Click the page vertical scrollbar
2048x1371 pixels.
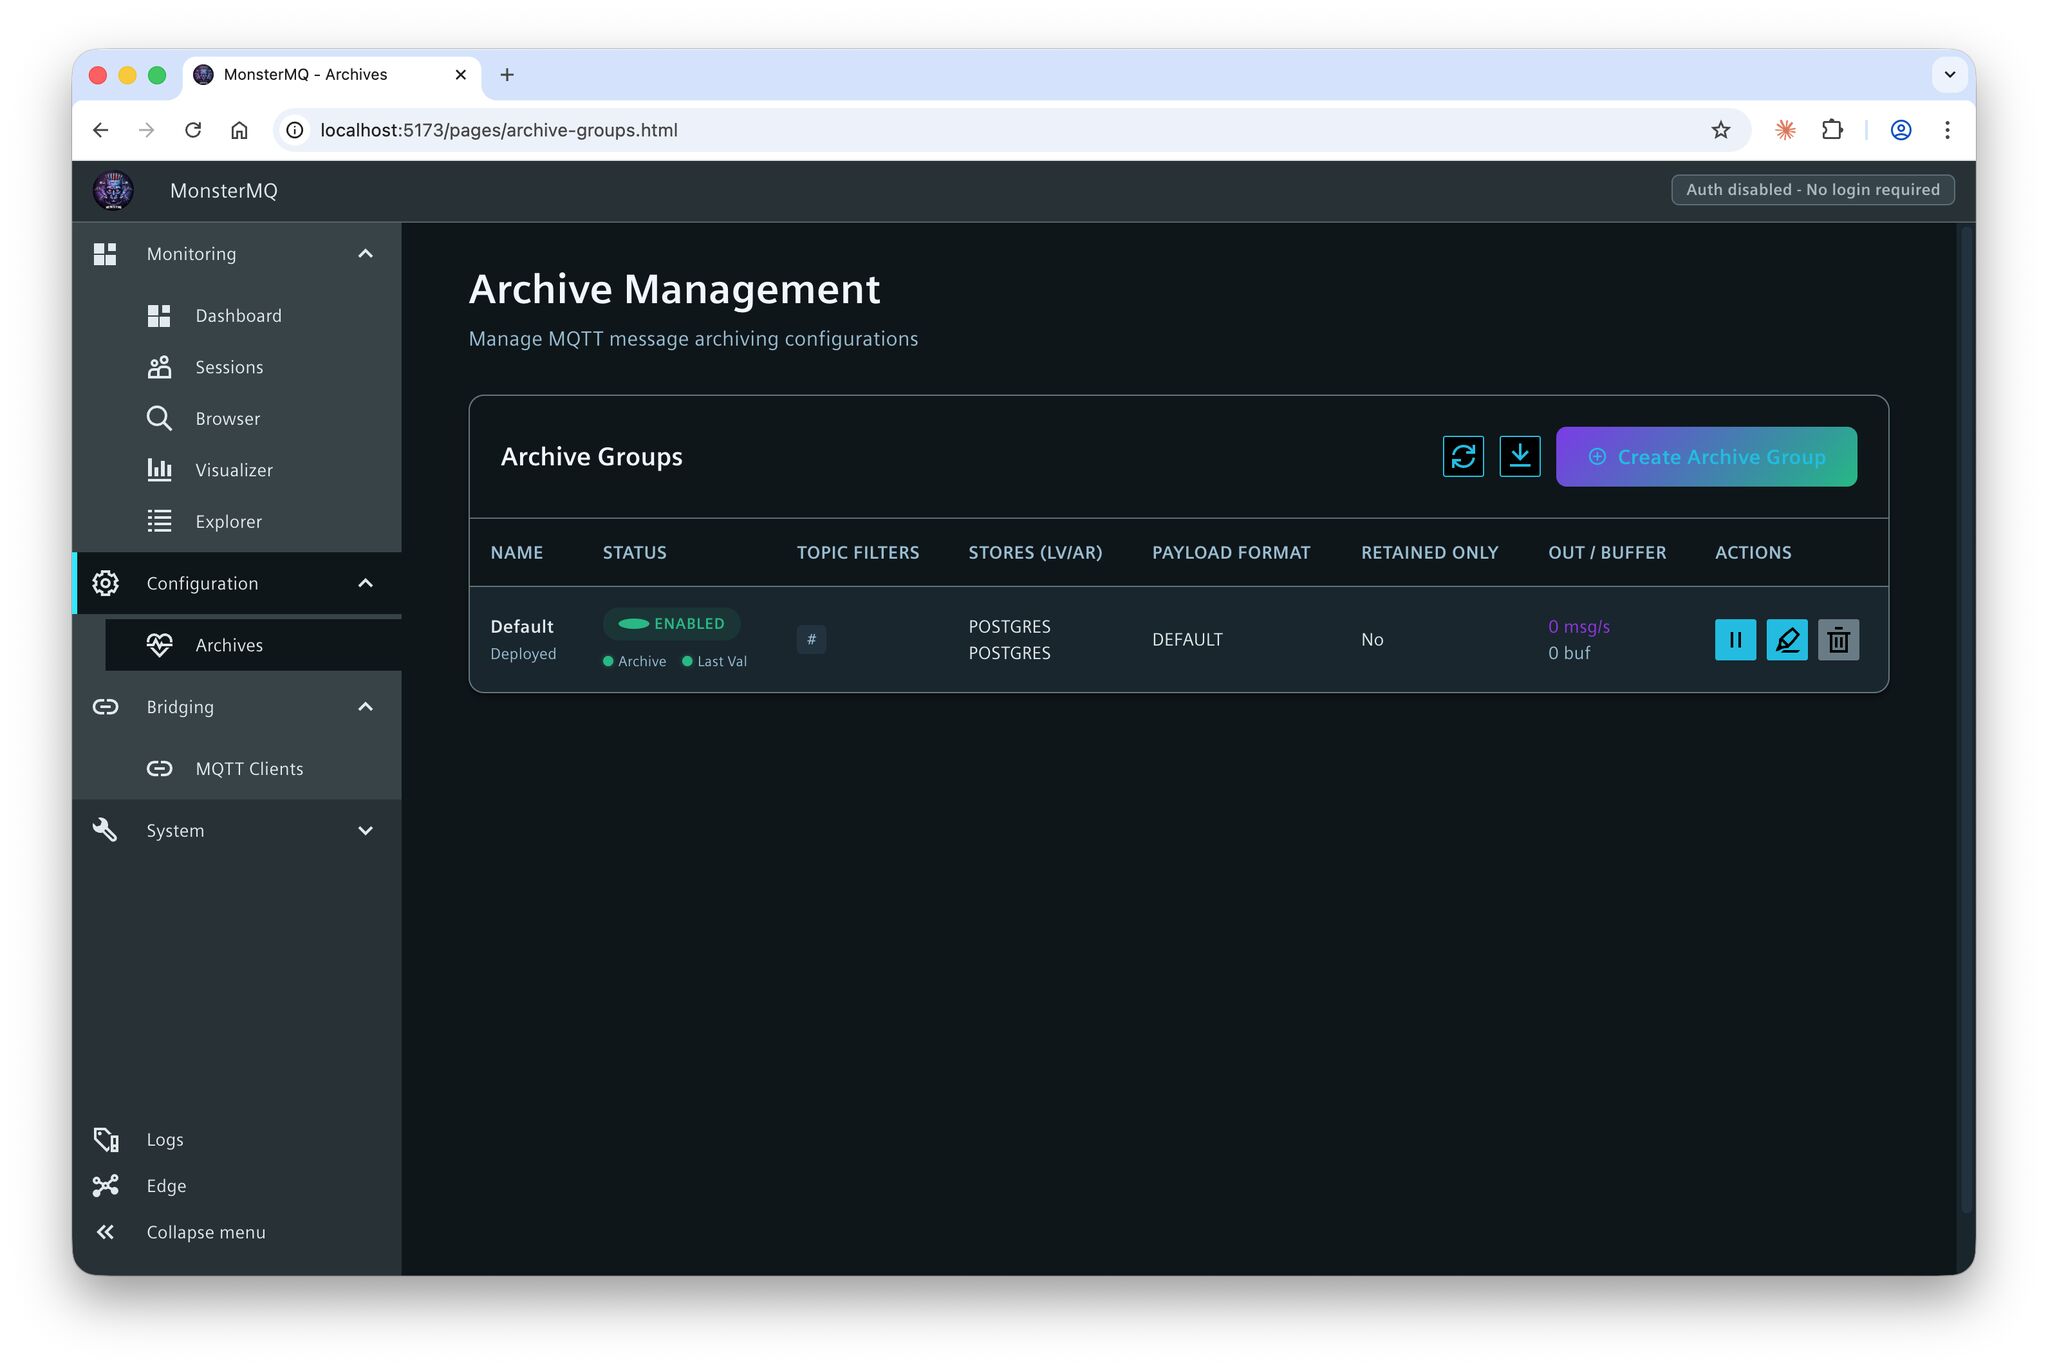point(1966,718)
